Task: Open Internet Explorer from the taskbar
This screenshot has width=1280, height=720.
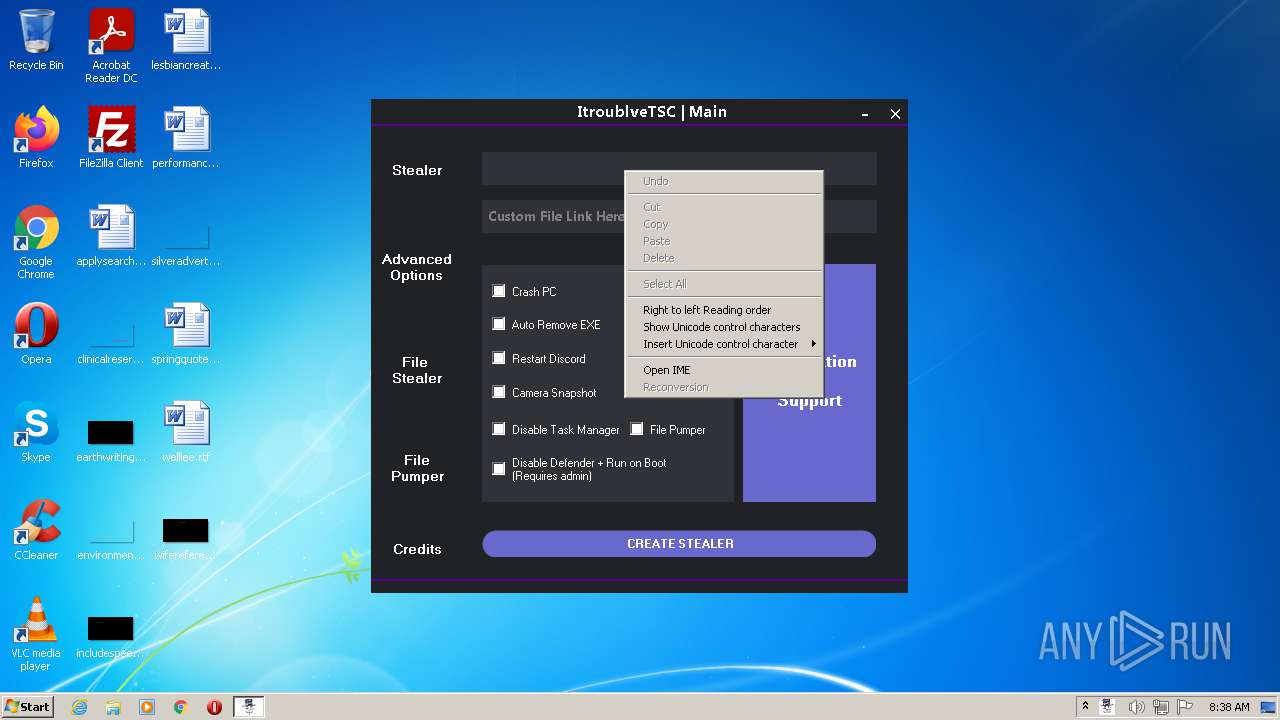Action: [80, 707]
